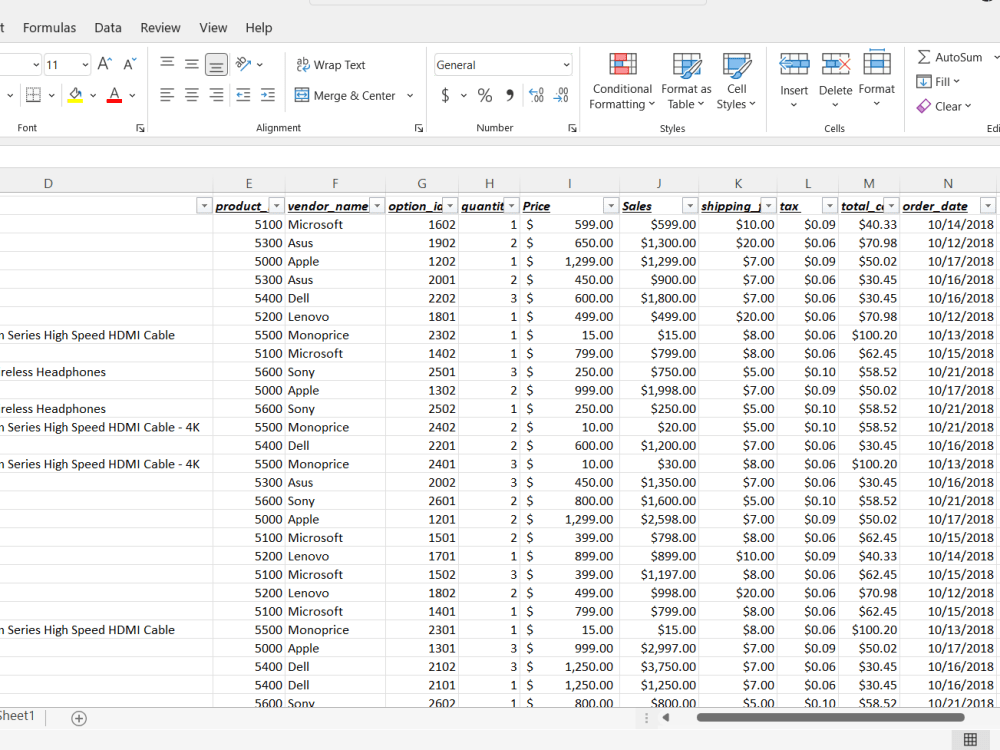Select the 'Series High Speed HDMI Cable' cell with option_id 2302

tap(106, 335)
